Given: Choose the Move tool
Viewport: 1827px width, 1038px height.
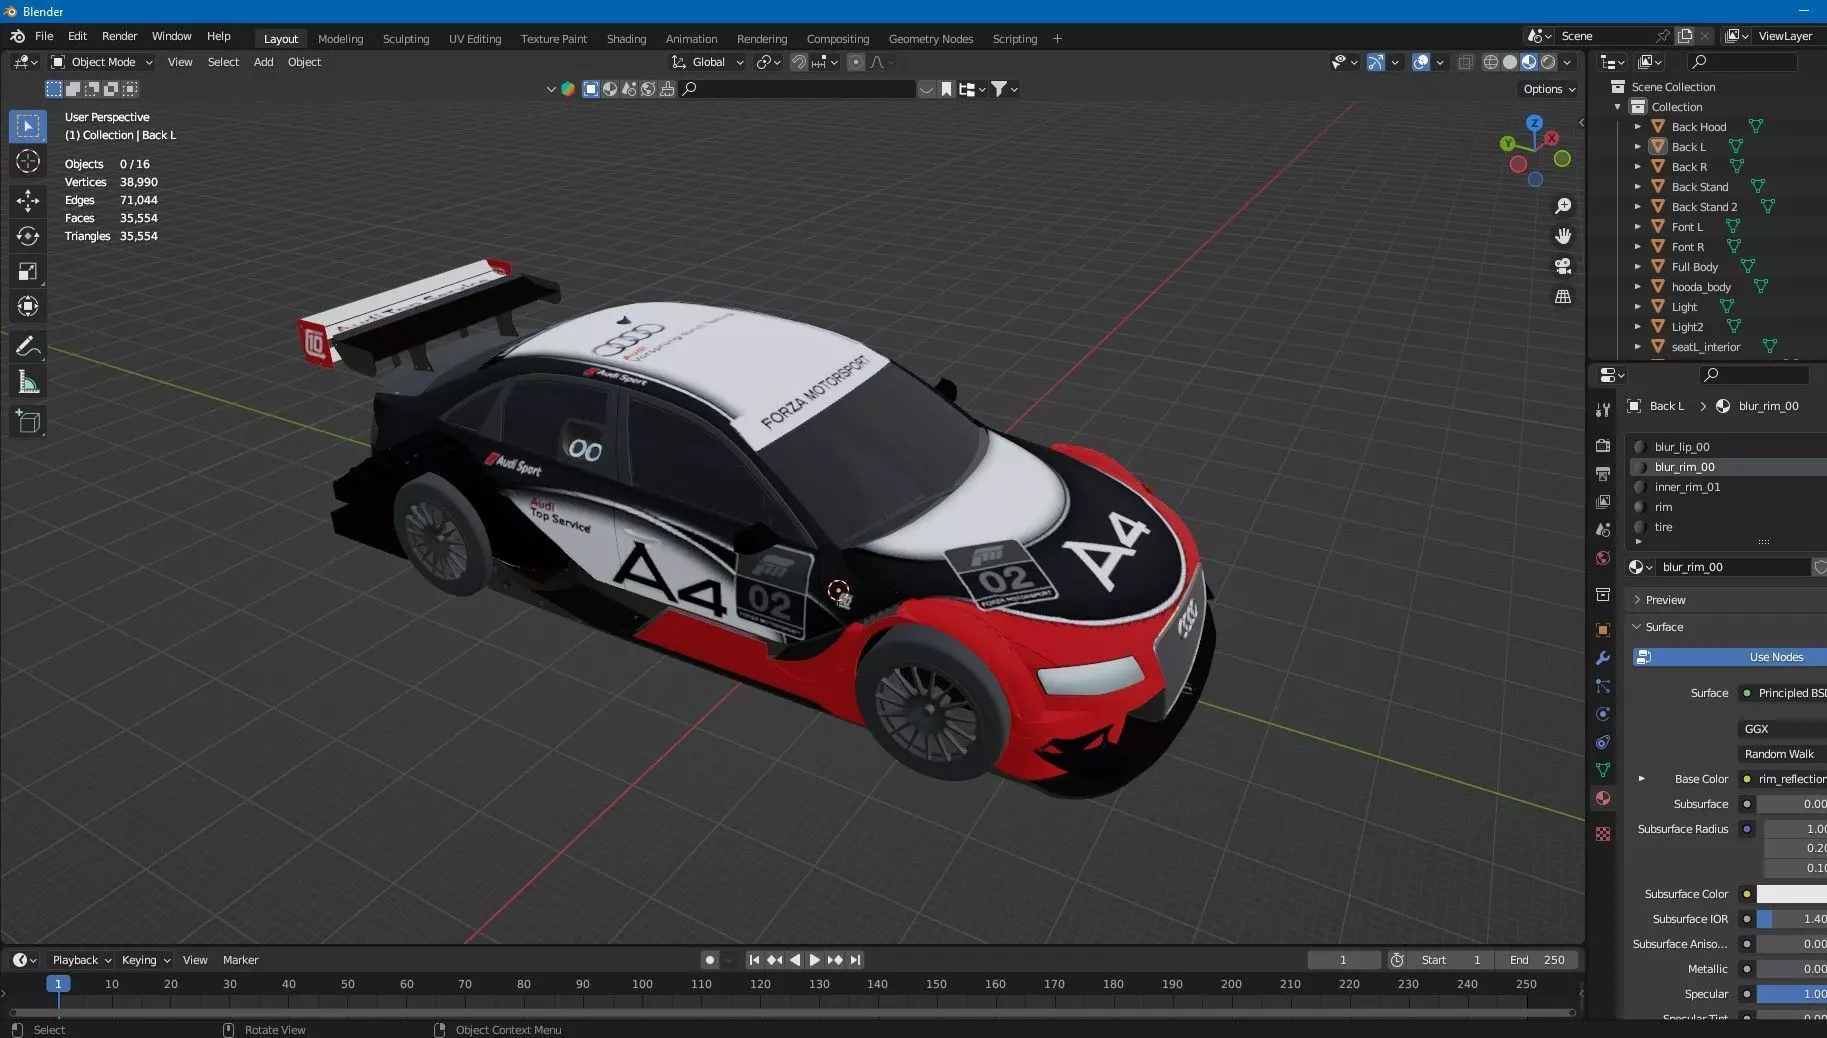Looking at the screenshot, I should click(x=28, y=200).
